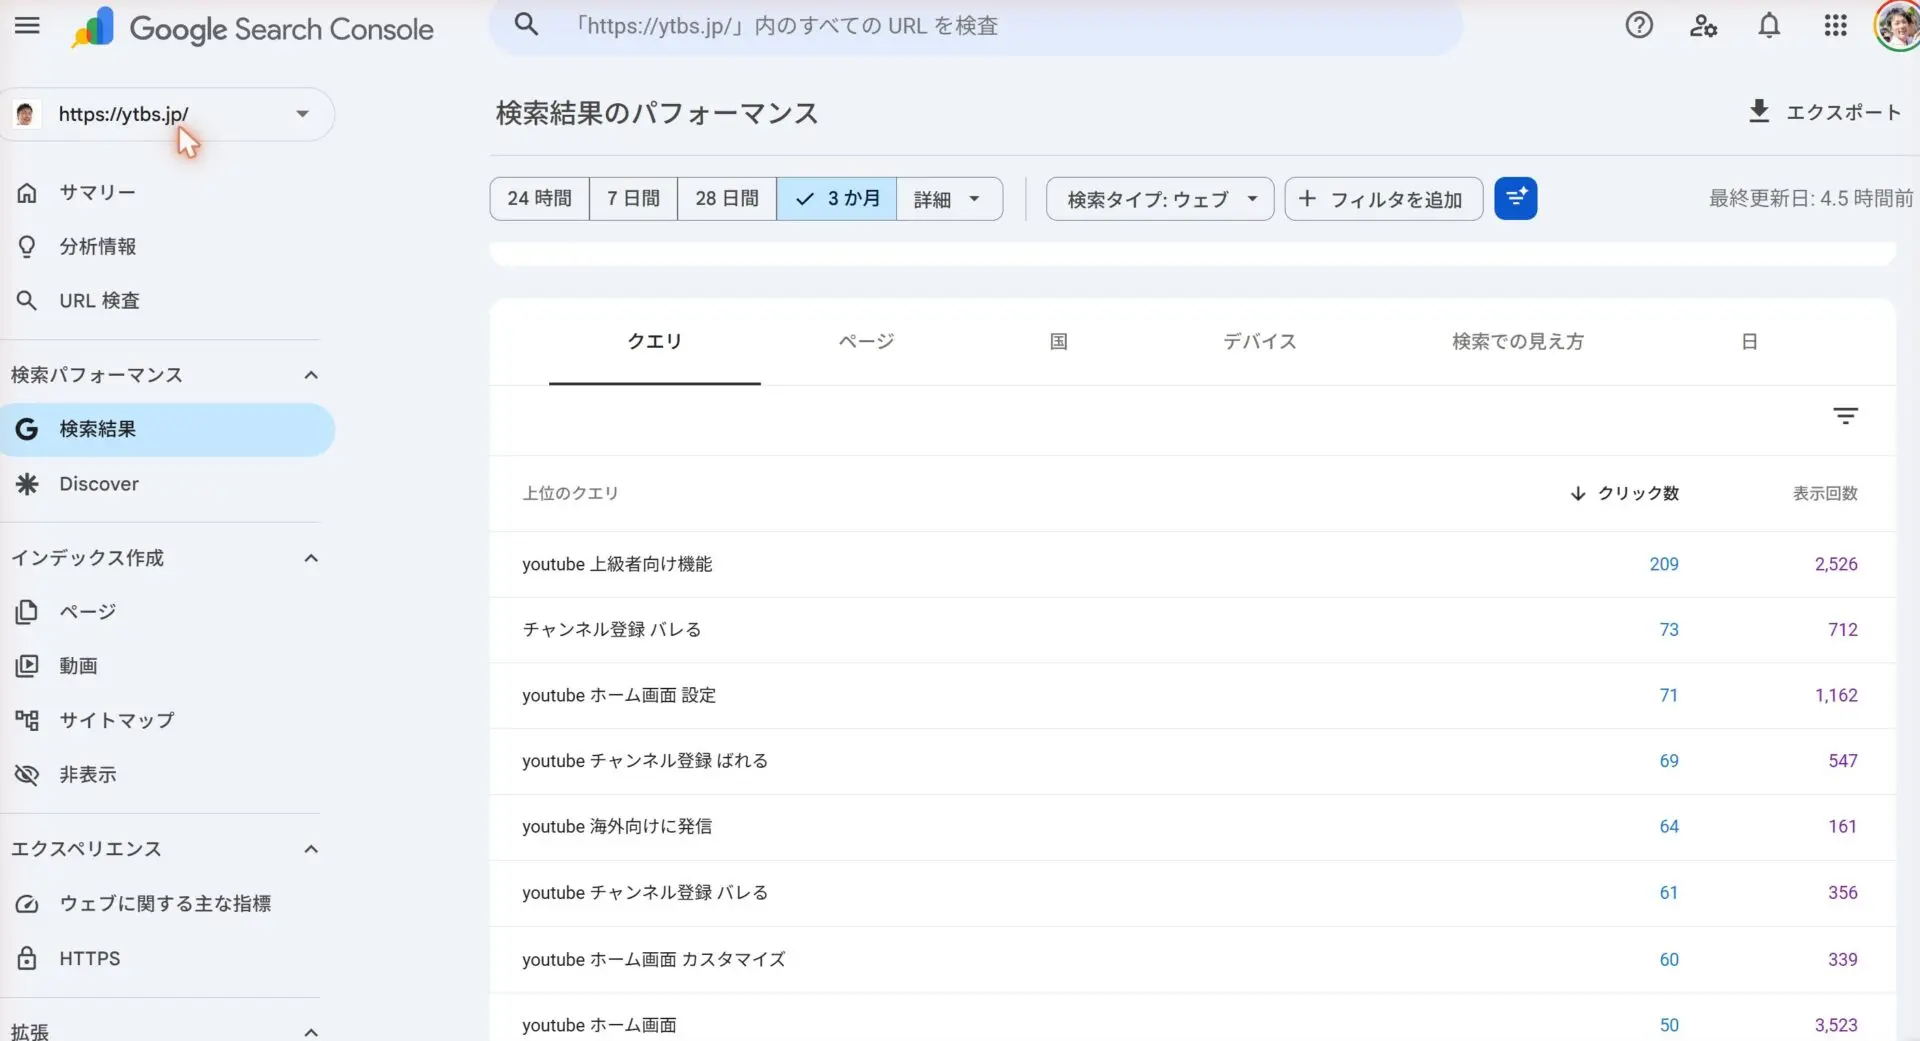The width and height of the screenshot is (1920, 1041).
Task: Click the URL inspection magnifier icon
Action: coord(27,300)
